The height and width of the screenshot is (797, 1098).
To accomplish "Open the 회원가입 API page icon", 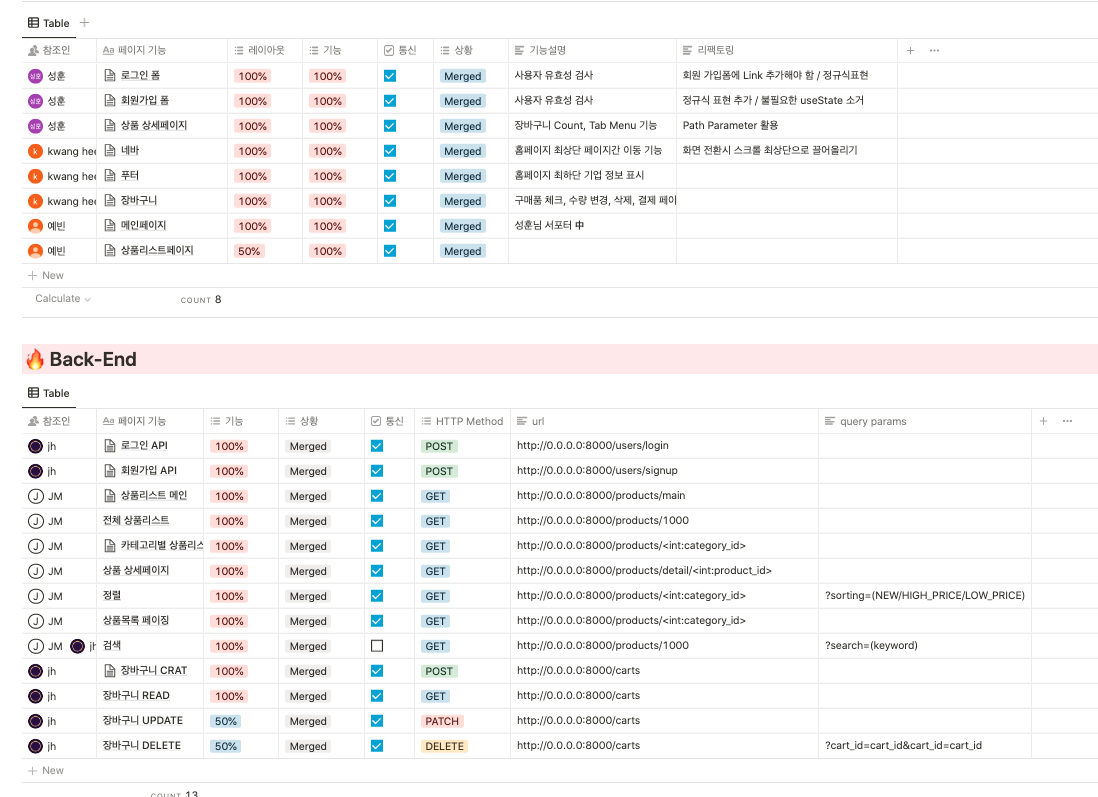I will [109, 471].
